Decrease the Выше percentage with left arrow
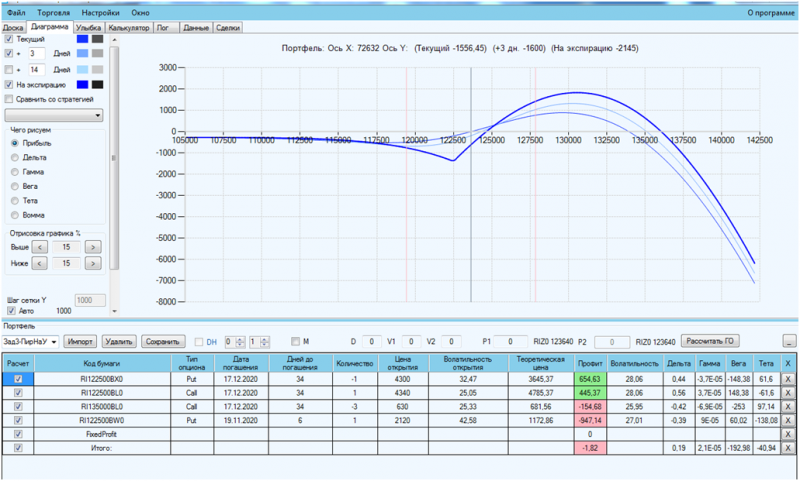The height and width of the screenshot is (481, 800). pyautogui.click(x=40, y=247)
